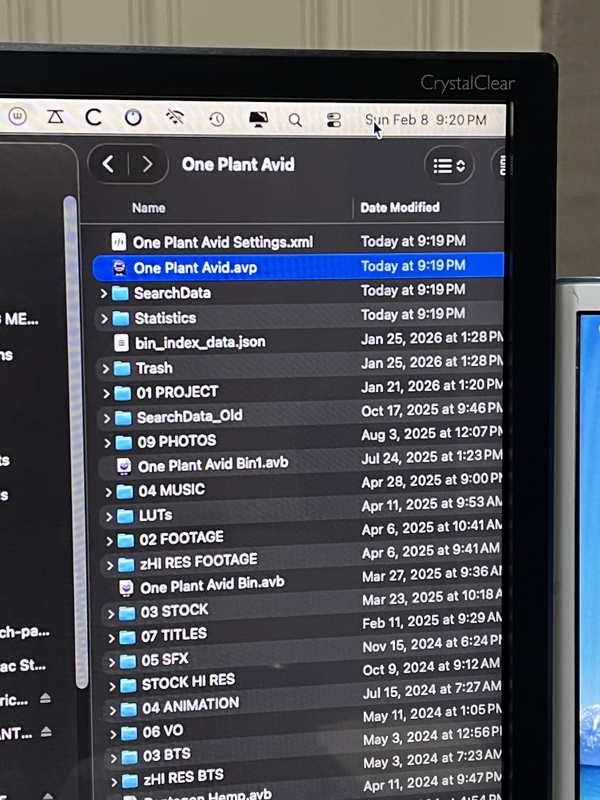Sort by Date Modified column header
Screen dimensions: 600x800
click(x=400, y=208)
